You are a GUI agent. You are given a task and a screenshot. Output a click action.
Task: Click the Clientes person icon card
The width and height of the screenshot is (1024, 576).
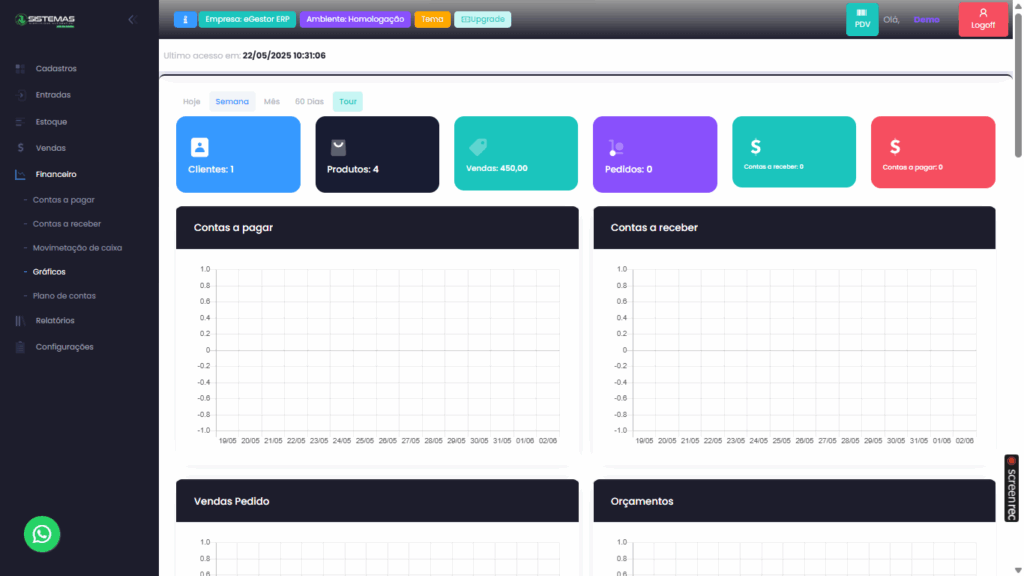click(x=200, y=147)
